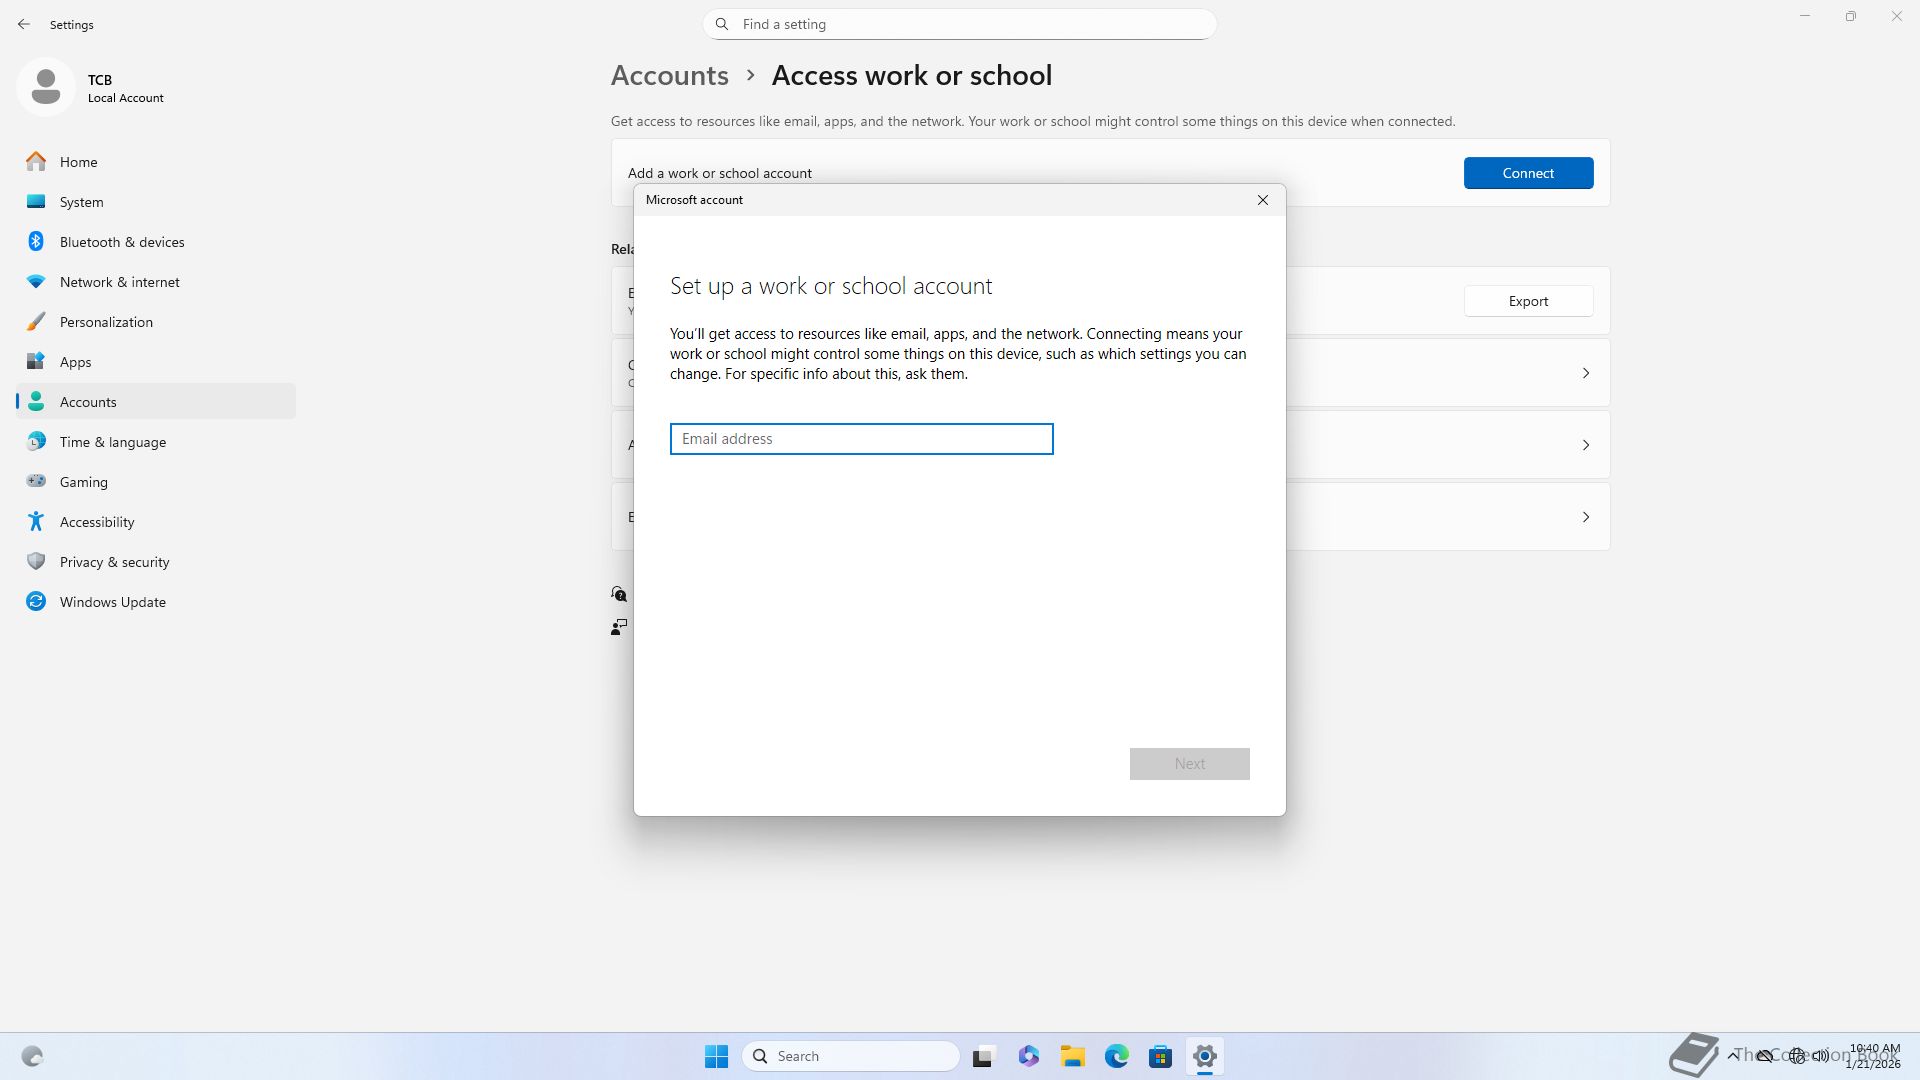
Task: Click the Export button
Action: 1527,301
